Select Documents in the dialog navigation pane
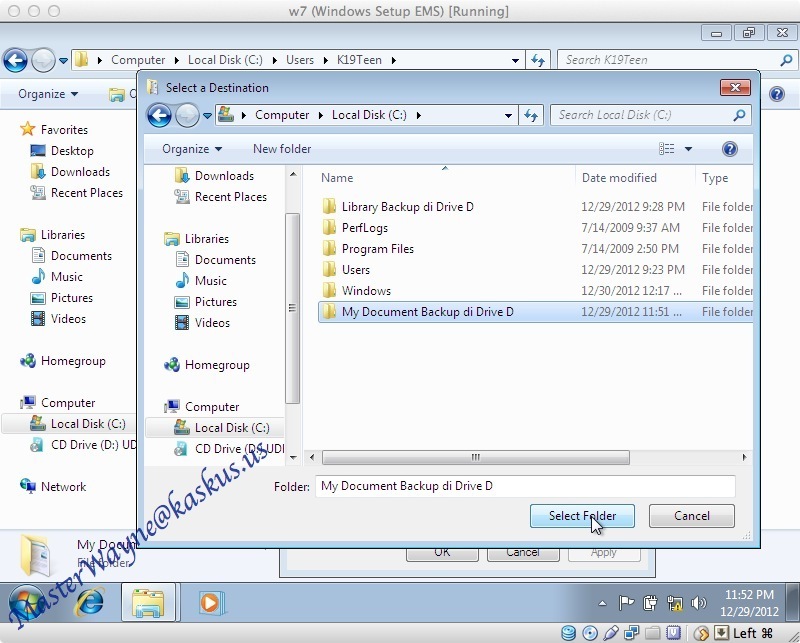800x643 pixels. pos(215,260)
